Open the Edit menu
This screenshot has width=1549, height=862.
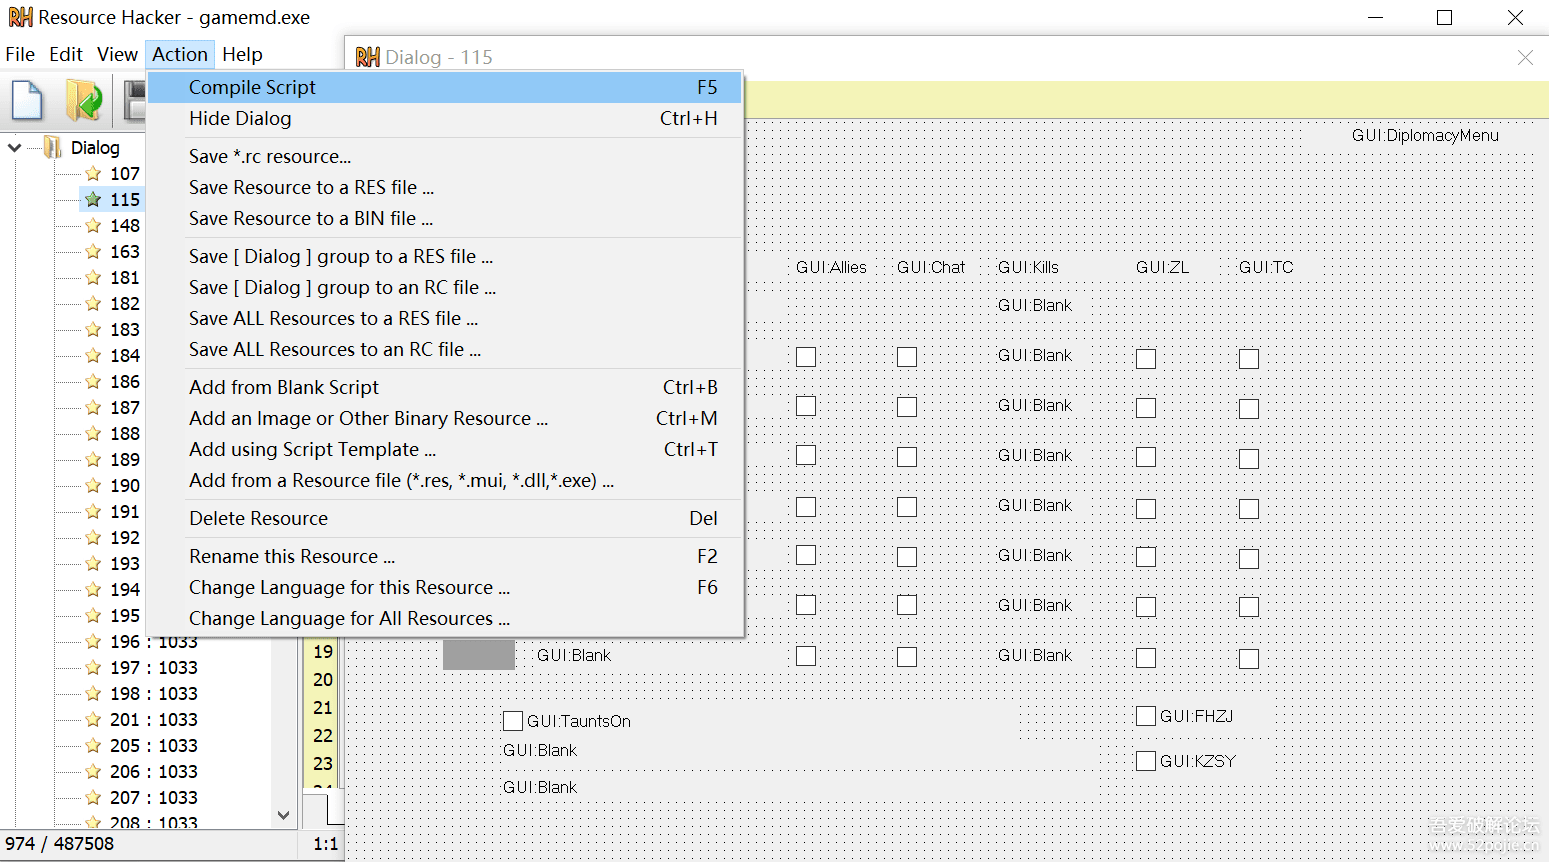click(x=66, y=54)
